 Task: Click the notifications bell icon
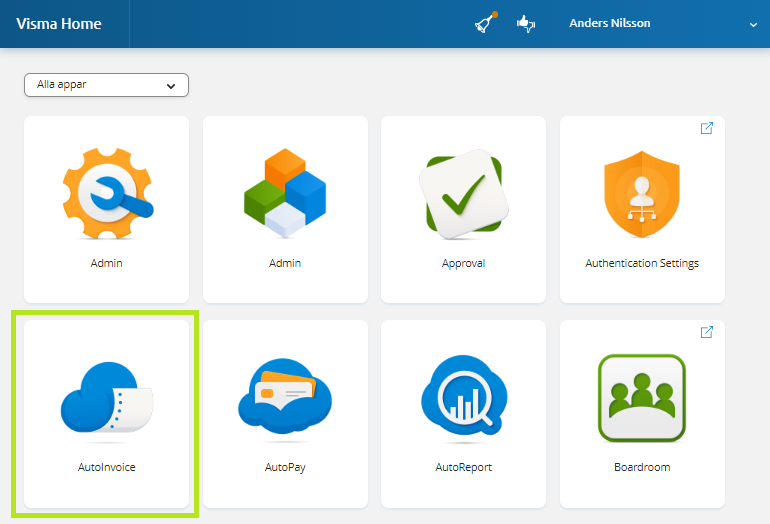[x=486, y=23]
